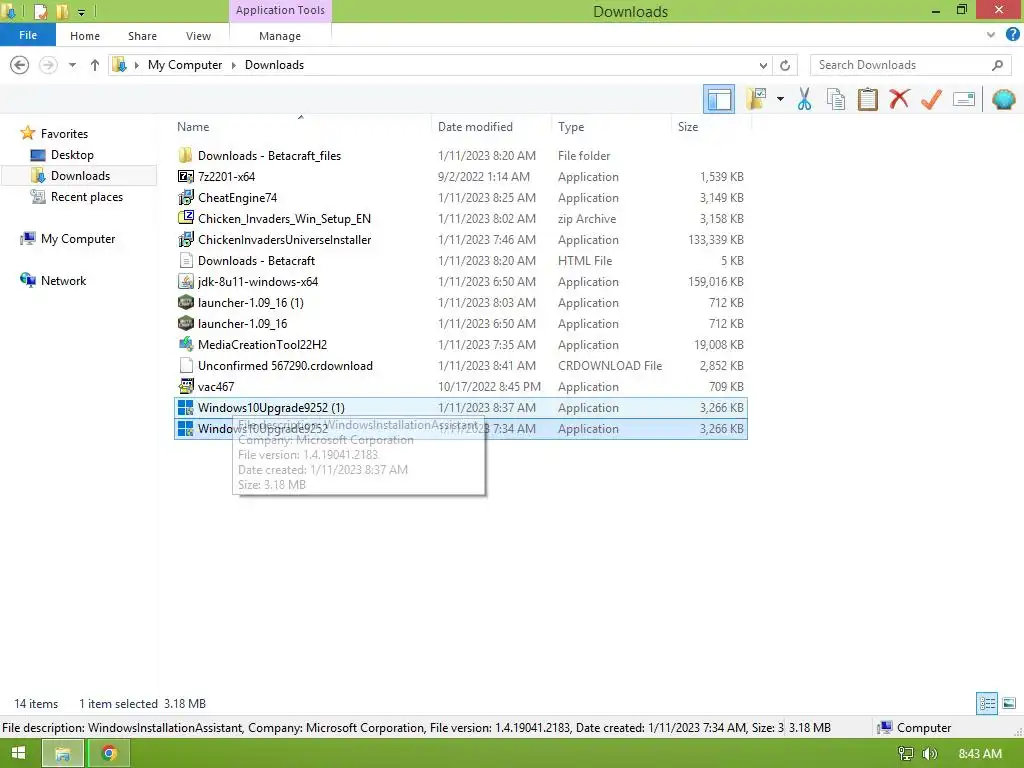Select MediaCreationTool22H2 file
Image resolution: width=1024 pixels, height=768 pixels.
(x=460, y=344)
